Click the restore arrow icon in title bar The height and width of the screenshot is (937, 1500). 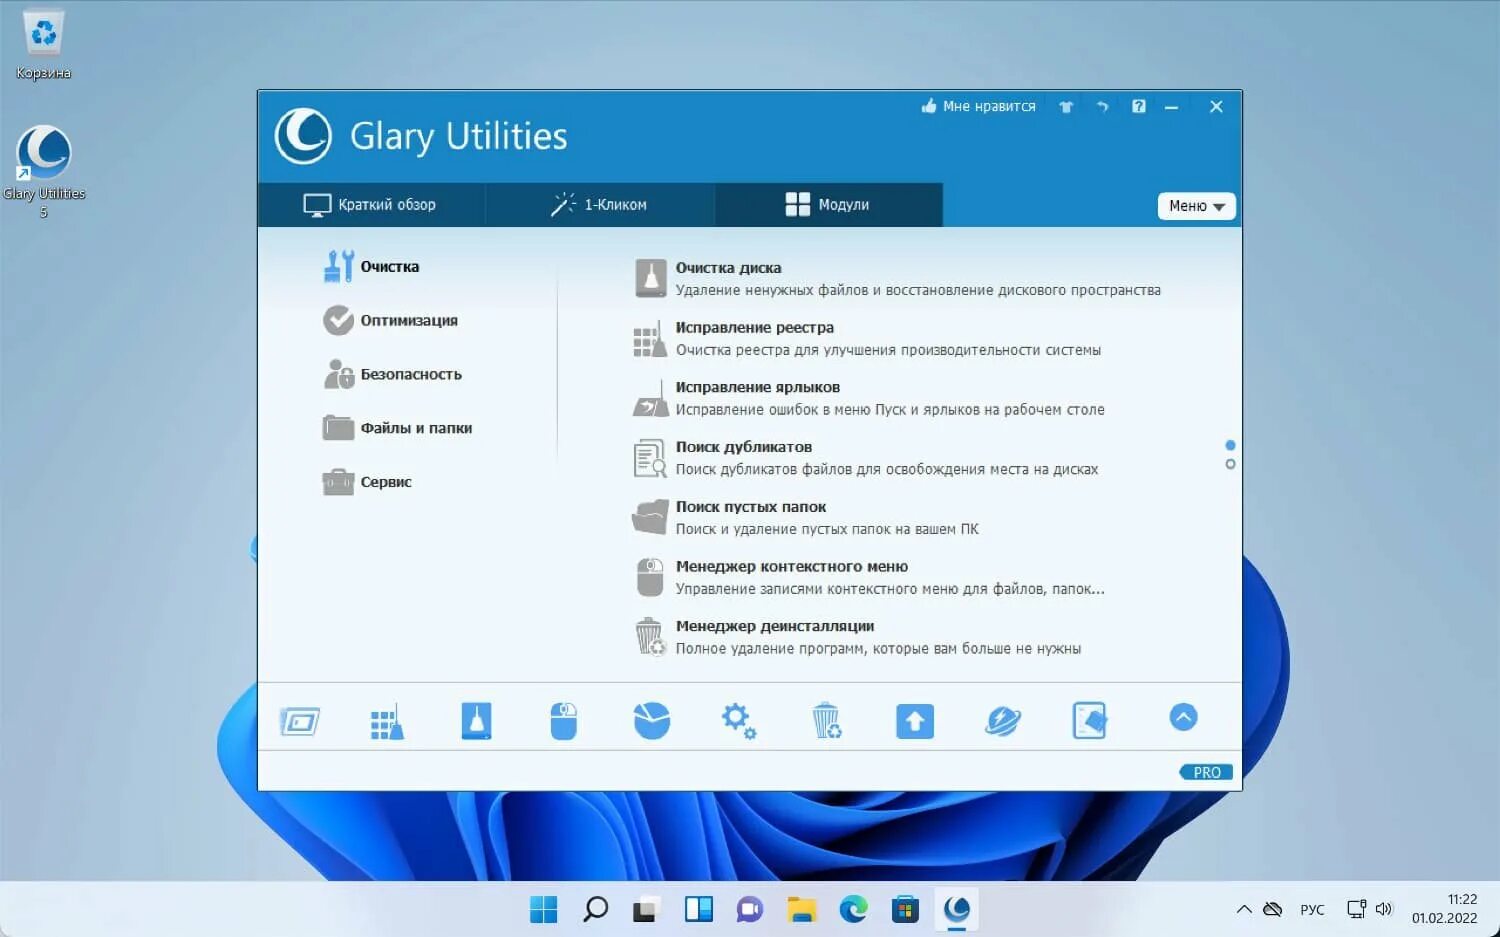(1102, 107)
